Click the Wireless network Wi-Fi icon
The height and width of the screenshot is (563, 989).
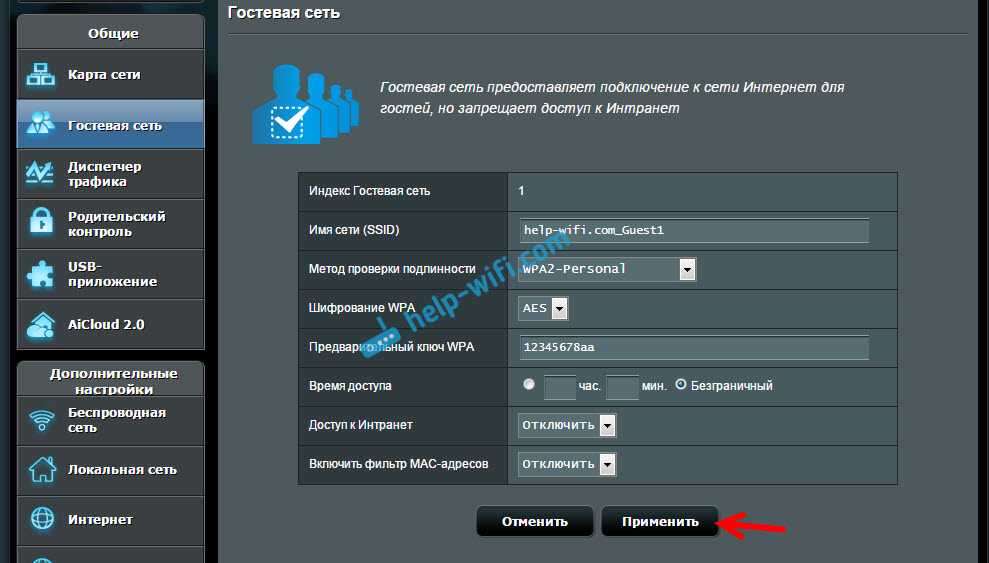point(41,420)
